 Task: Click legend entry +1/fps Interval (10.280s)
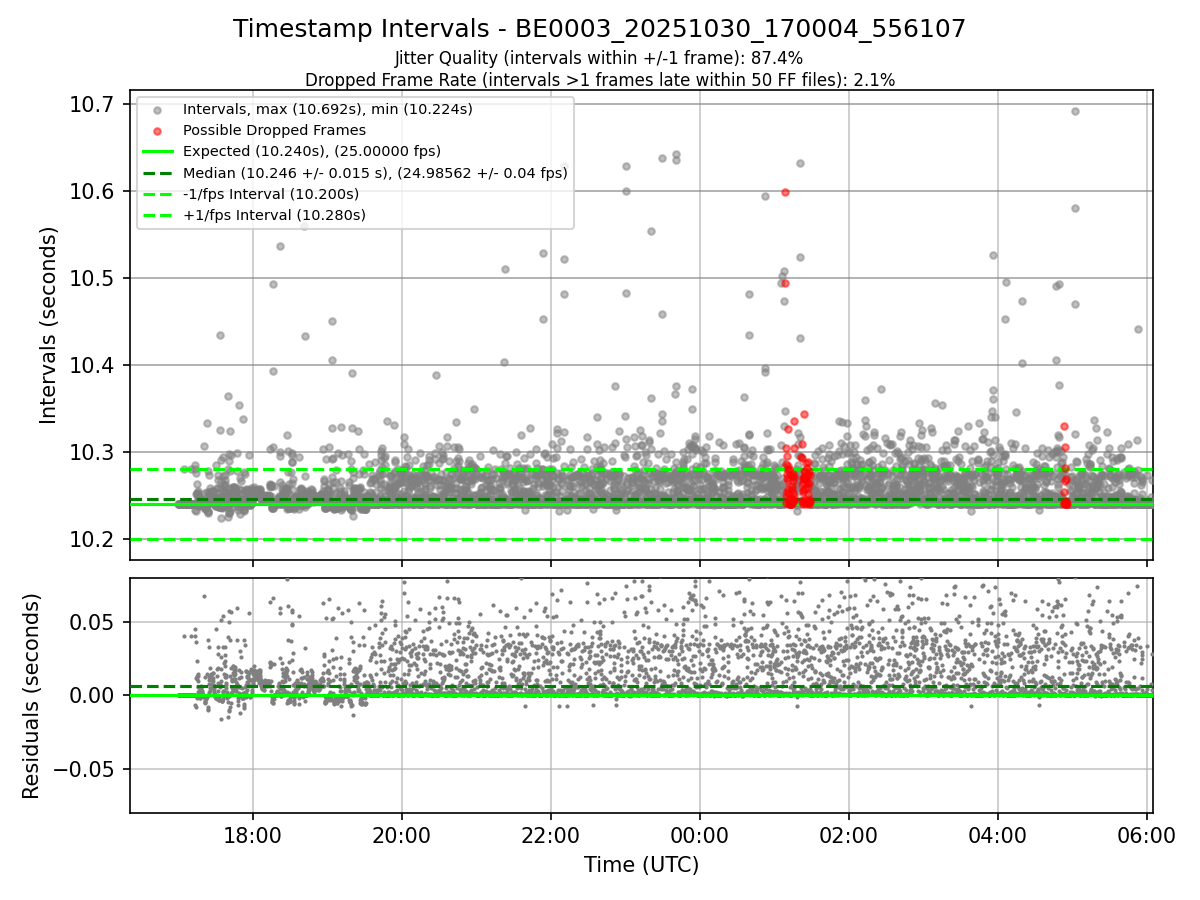(275, 215)
